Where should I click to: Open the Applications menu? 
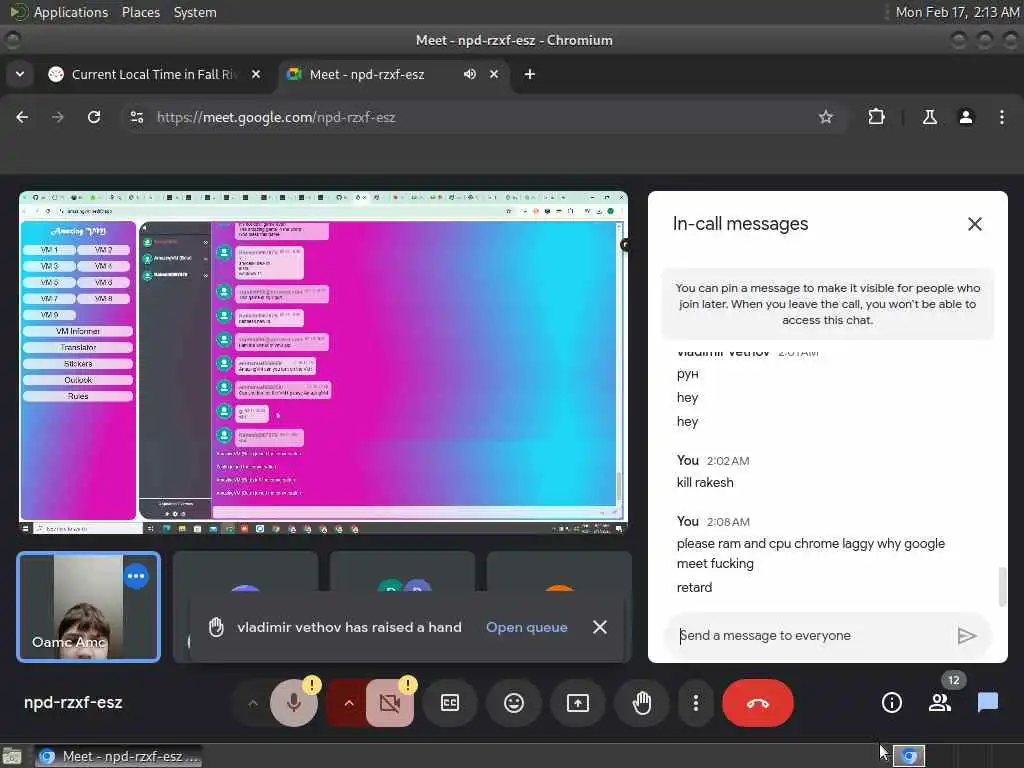(x=71, y=12)
